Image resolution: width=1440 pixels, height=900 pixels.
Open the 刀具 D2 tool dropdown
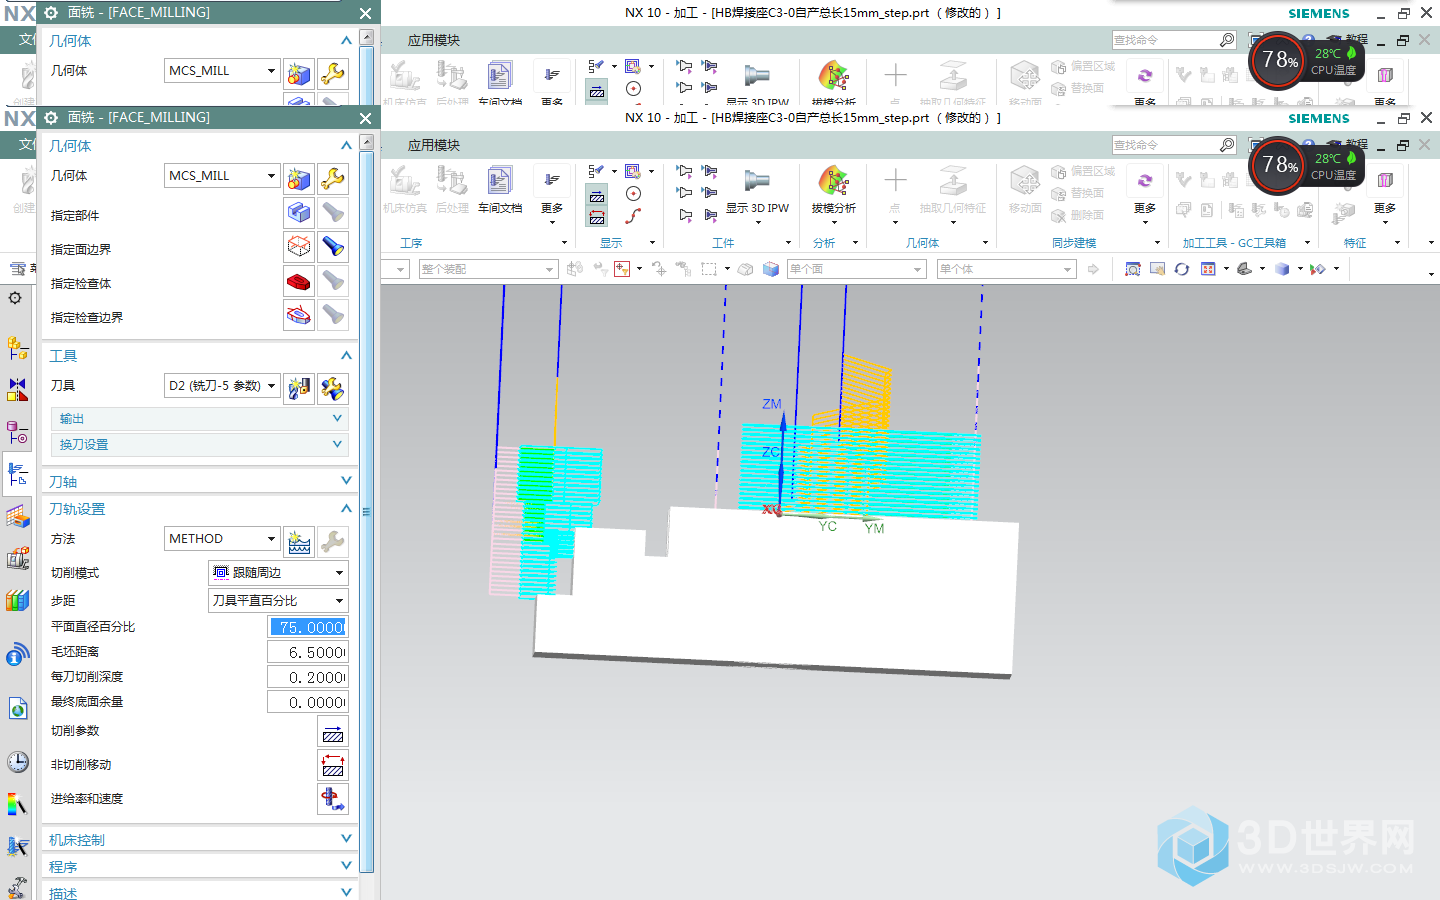[x=222, y=386]
